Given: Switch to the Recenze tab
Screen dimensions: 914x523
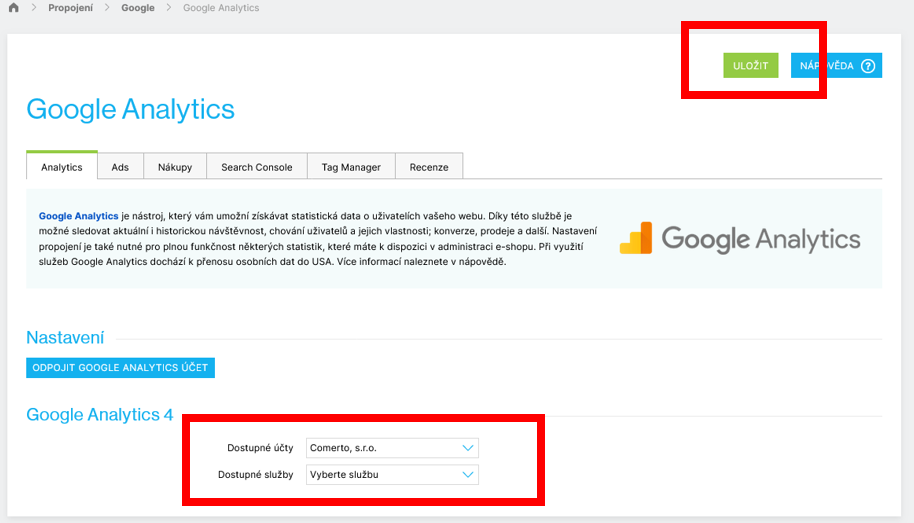Looking at the screenshot, I should 429,167.
